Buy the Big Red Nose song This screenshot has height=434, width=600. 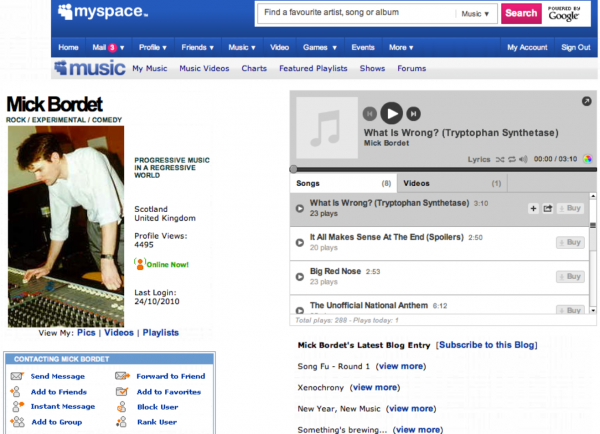point(570,276)
